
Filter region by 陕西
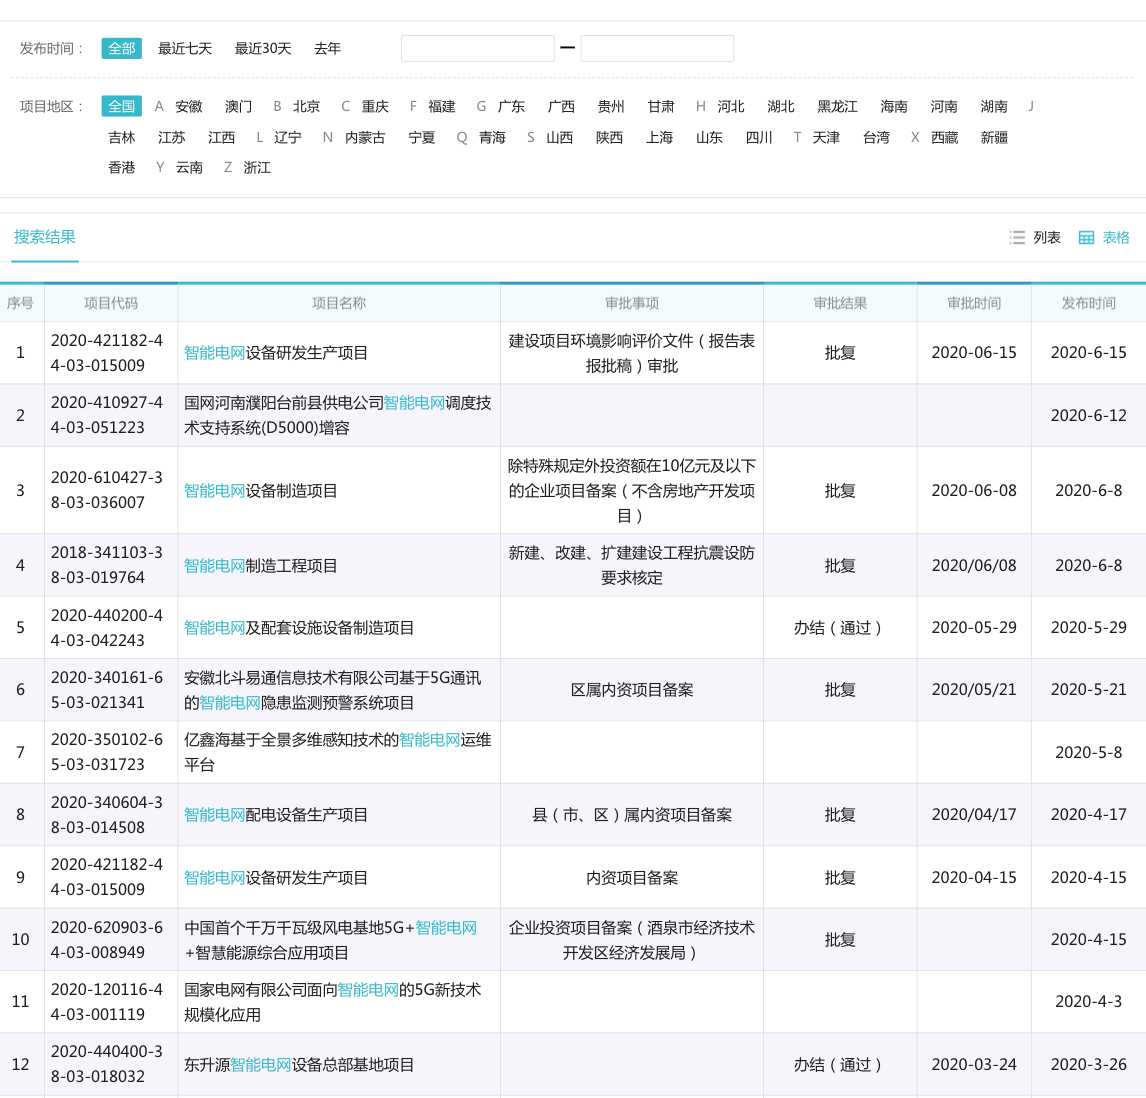609,137
